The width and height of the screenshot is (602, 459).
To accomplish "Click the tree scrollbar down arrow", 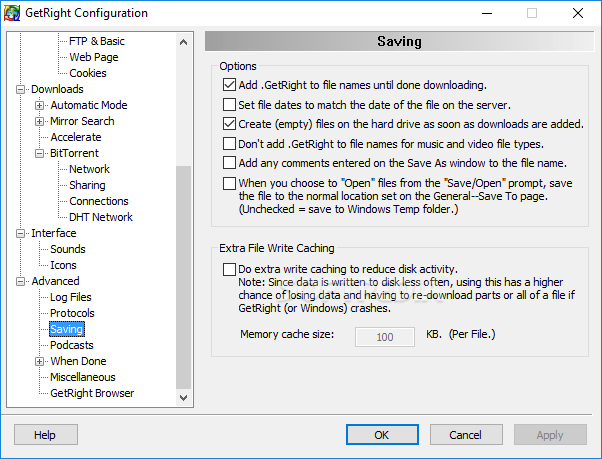I will [x=184, y=398].
